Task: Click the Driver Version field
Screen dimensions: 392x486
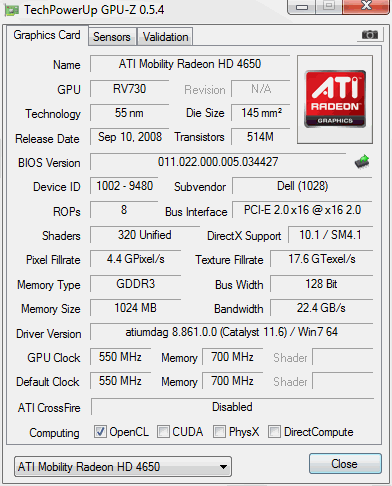Action: coord(231,332)
